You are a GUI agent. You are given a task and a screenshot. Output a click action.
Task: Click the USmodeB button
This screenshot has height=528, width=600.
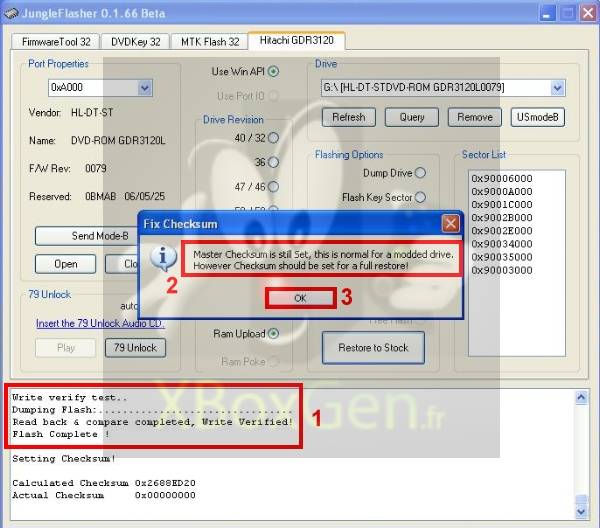538,117
